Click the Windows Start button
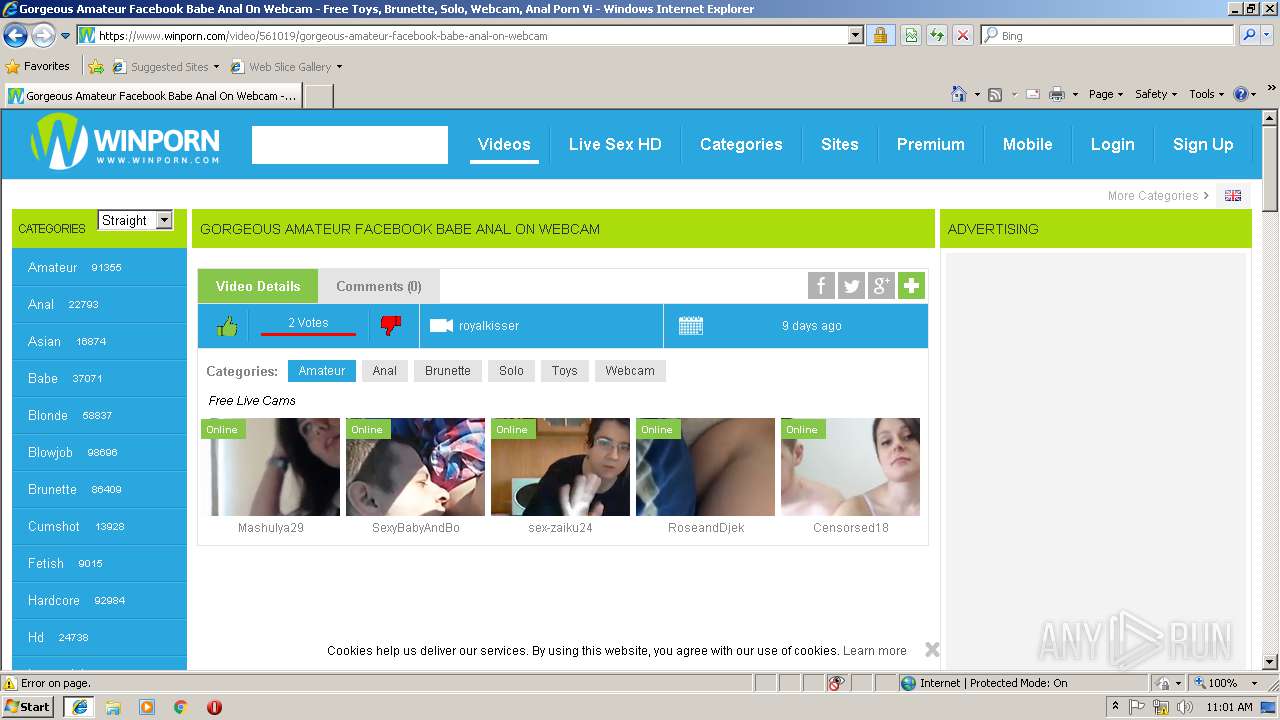This screenshot has width=1280, height=720. pos(28,706)
